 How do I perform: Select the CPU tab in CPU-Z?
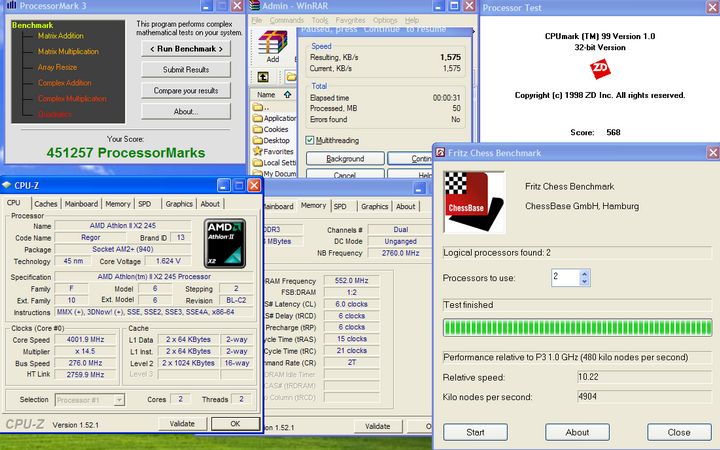[x=14, y=203]
